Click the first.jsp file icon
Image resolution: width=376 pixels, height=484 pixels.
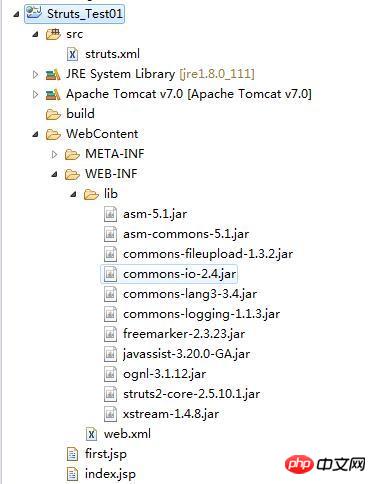pos(72,454)
